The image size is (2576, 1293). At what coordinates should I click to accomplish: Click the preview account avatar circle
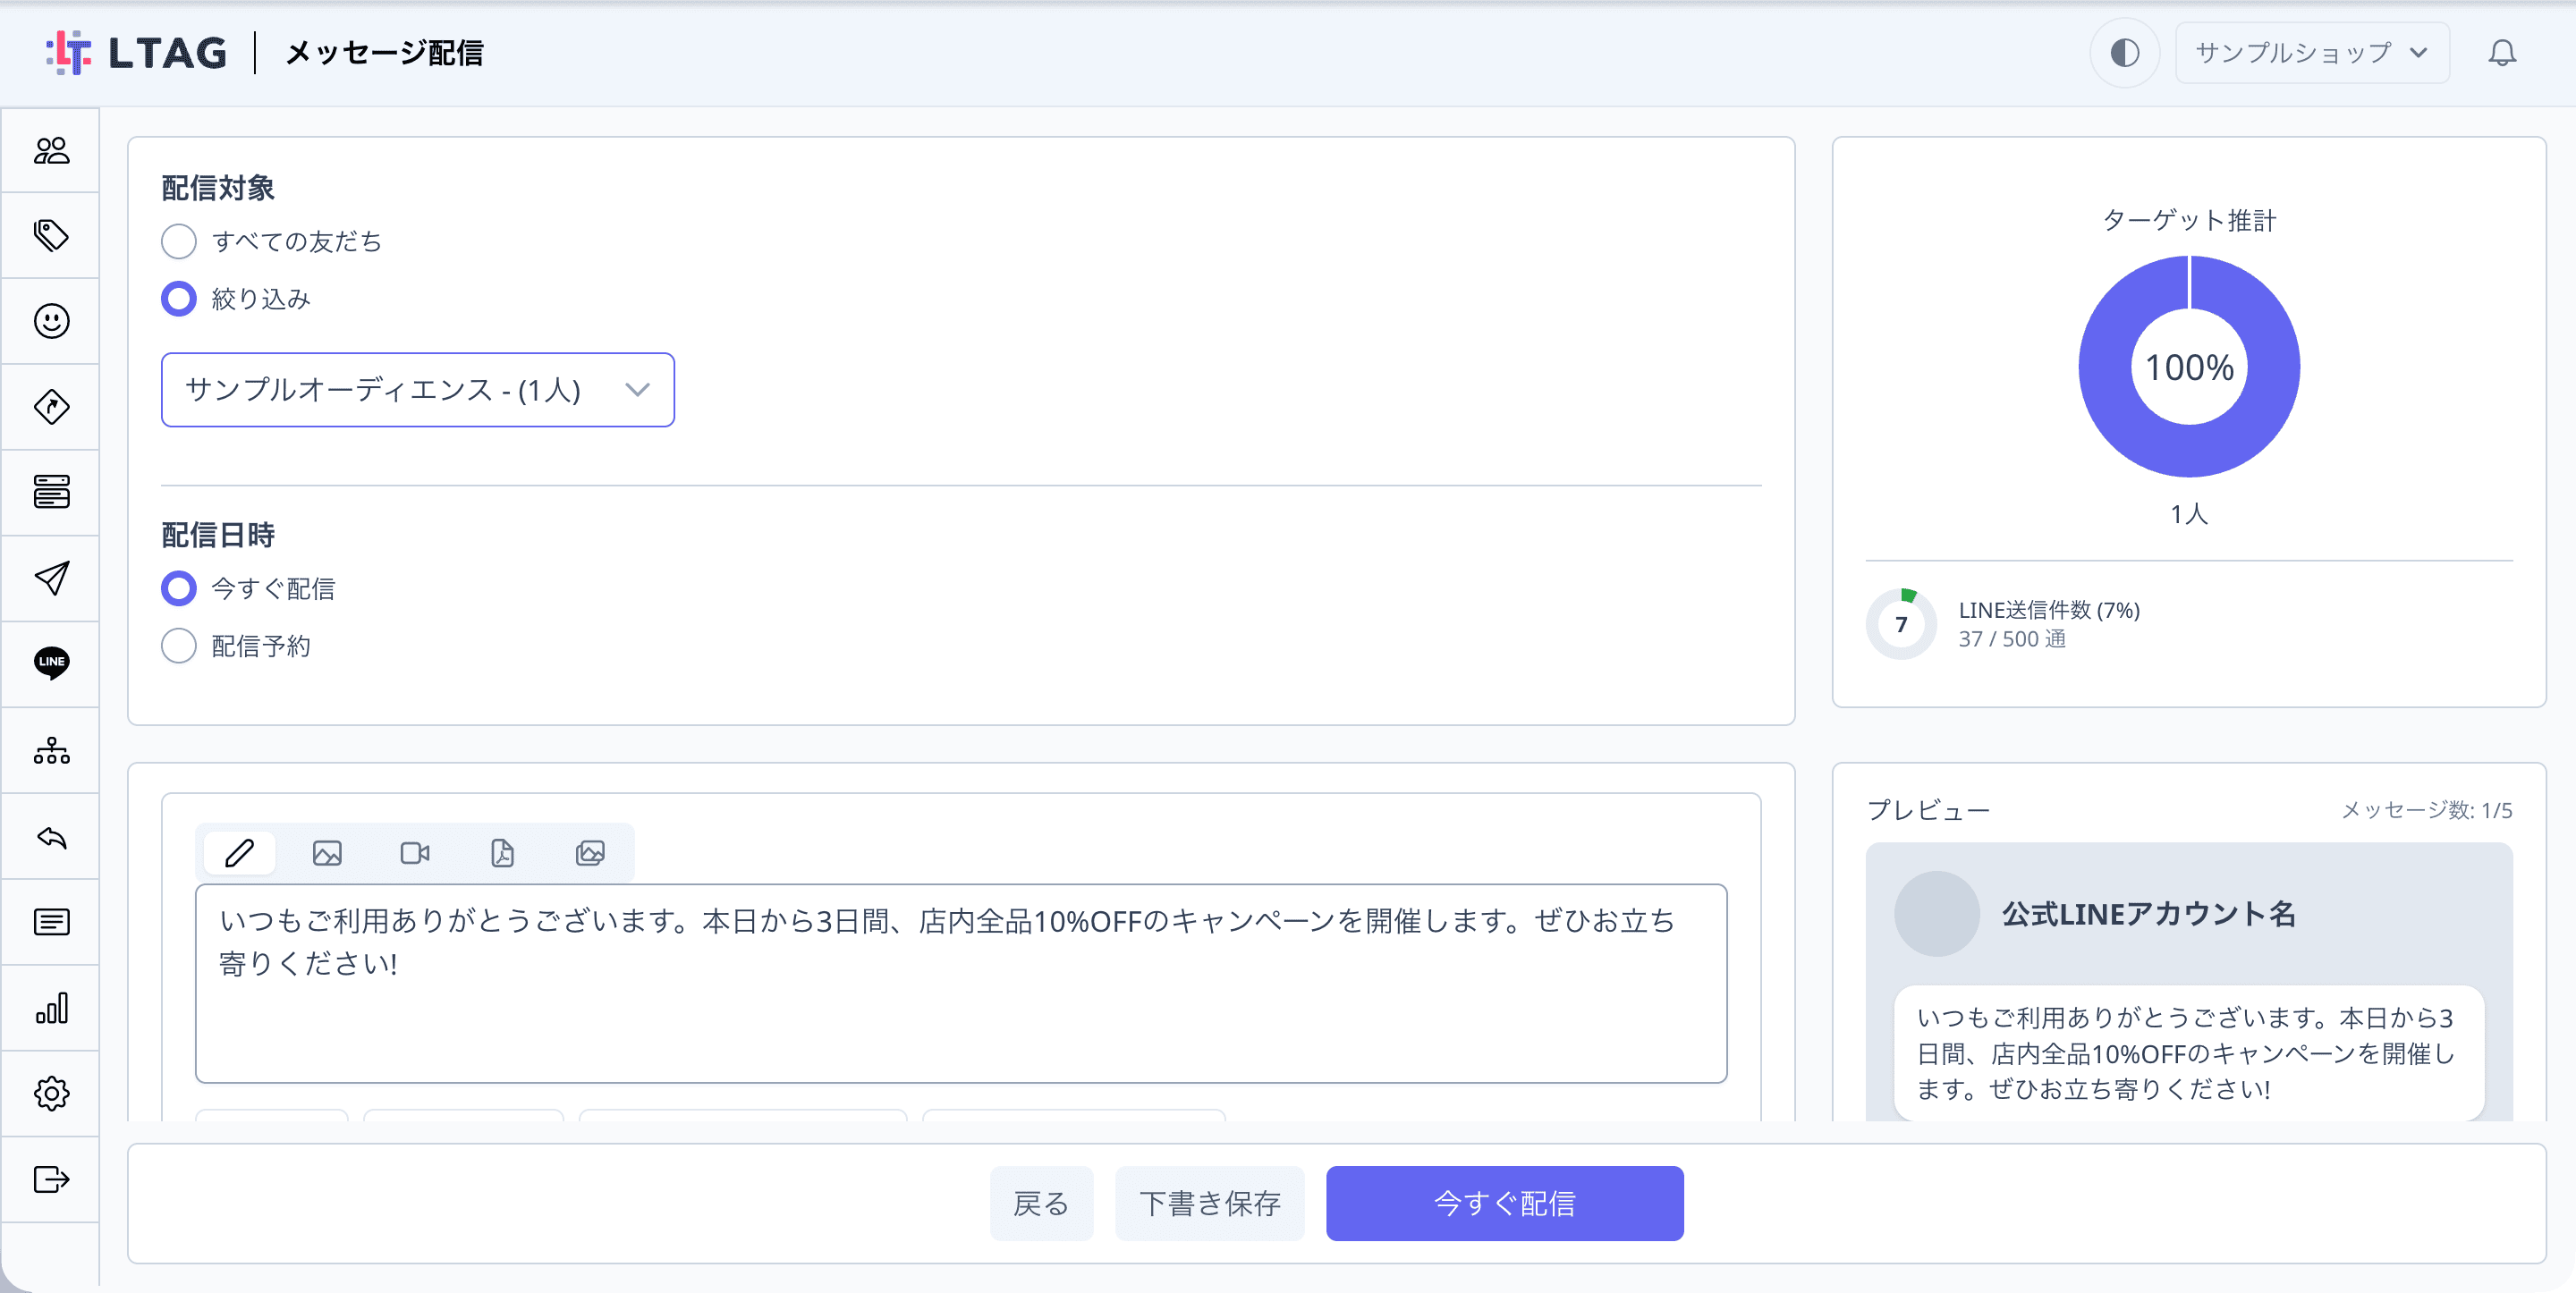point(1936,913)
